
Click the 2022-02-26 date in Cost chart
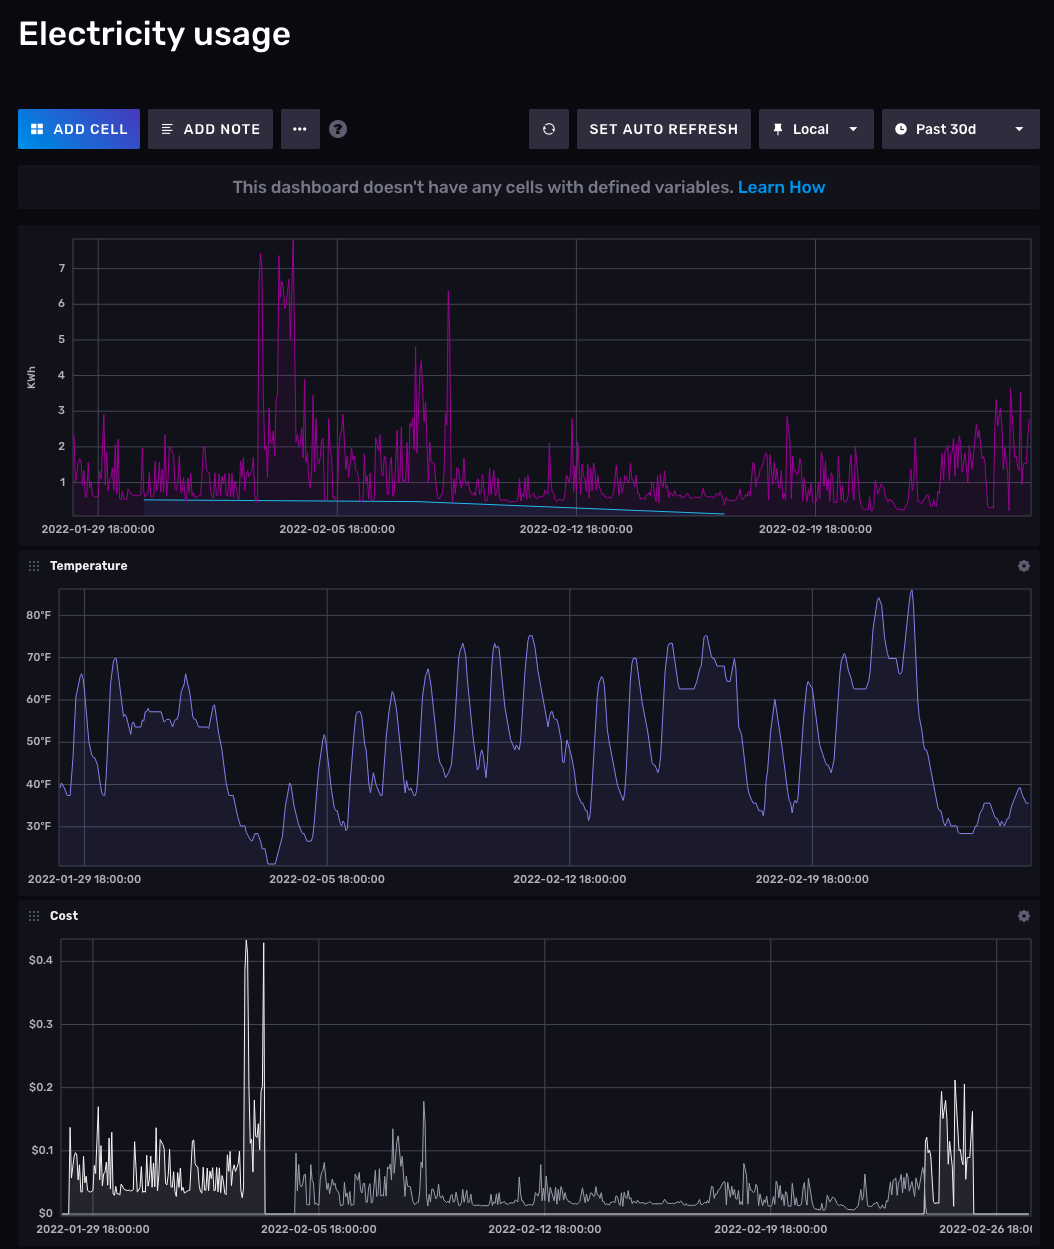(x=986, y=1229)
